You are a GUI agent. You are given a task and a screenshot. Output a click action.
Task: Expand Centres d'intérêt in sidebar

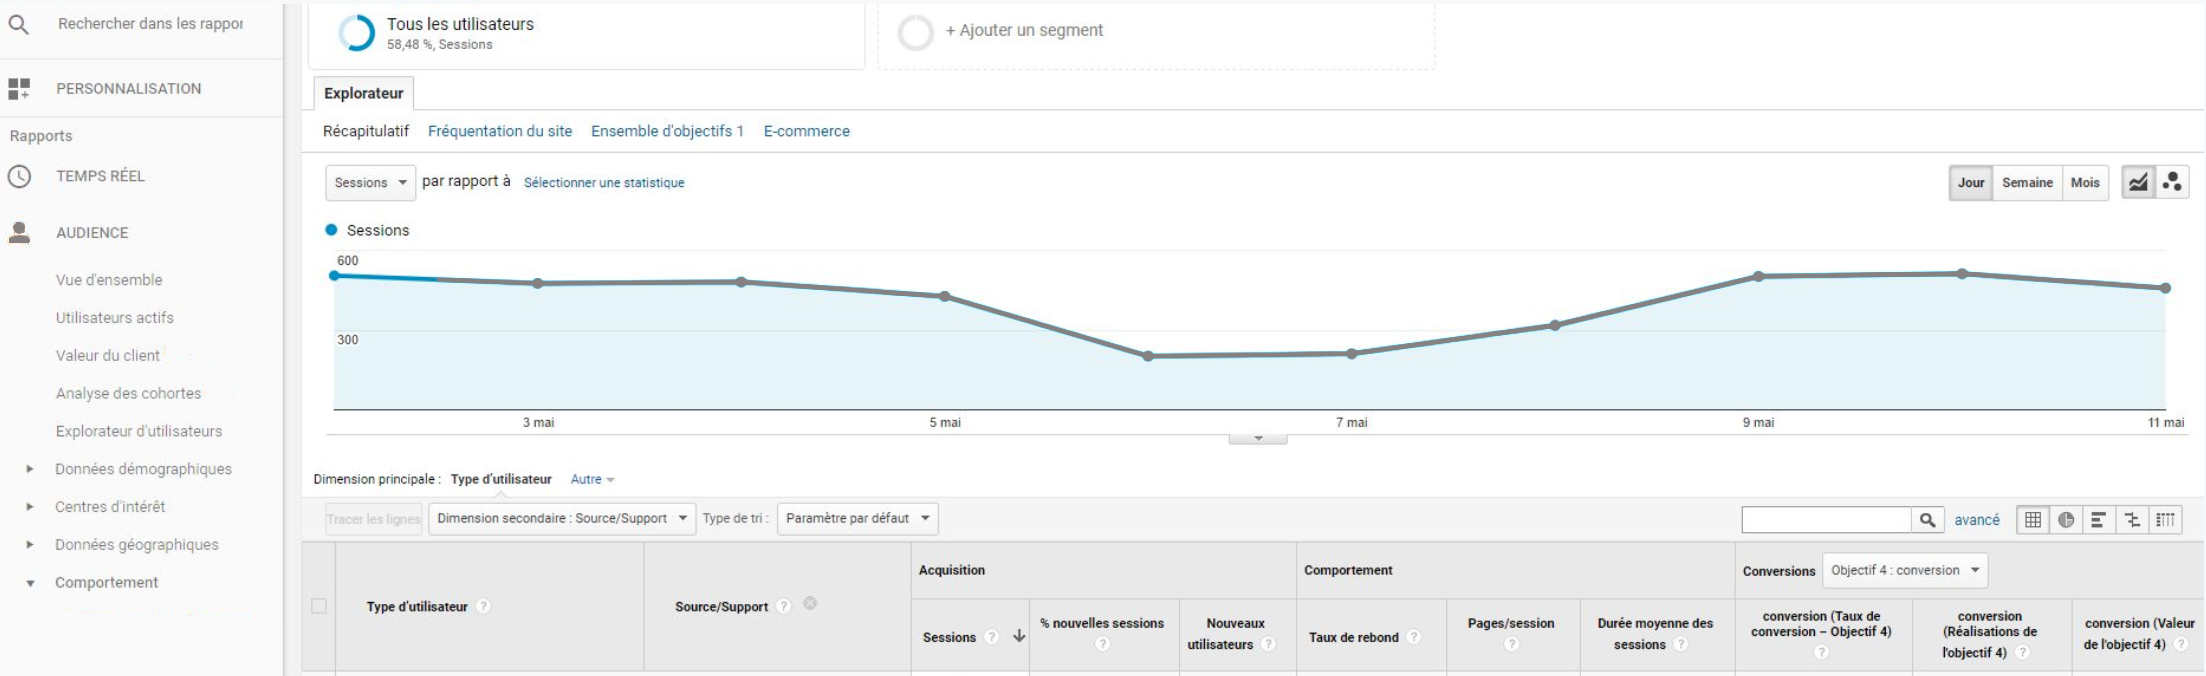point(30,507)
